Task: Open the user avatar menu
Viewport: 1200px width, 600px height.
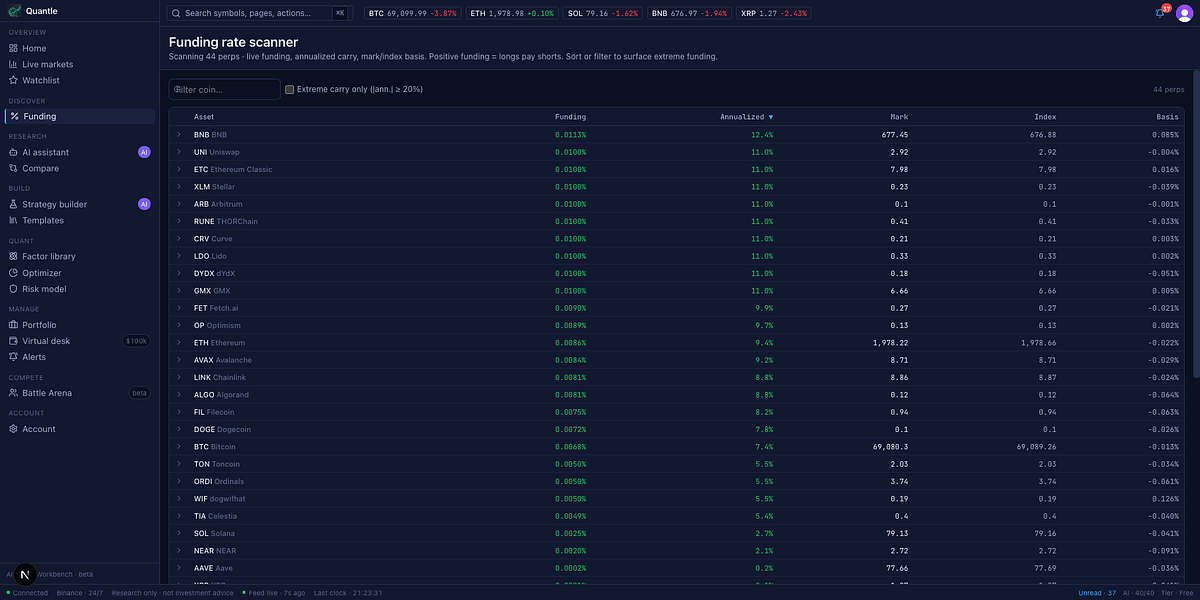Action: tap(1185, 12)
